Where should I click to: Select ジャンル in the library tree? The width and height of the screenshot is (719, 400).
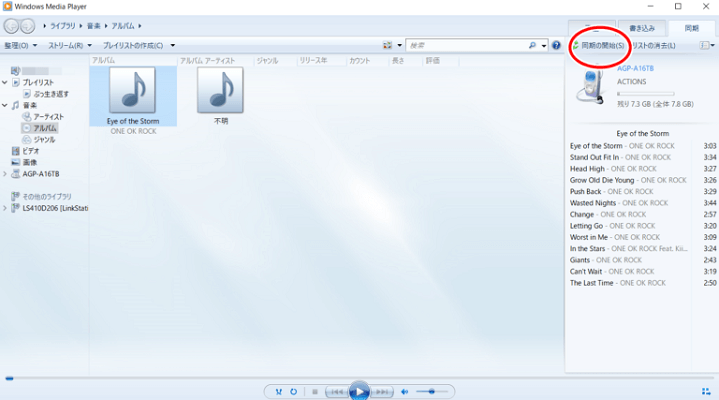(x=44, y=139)
